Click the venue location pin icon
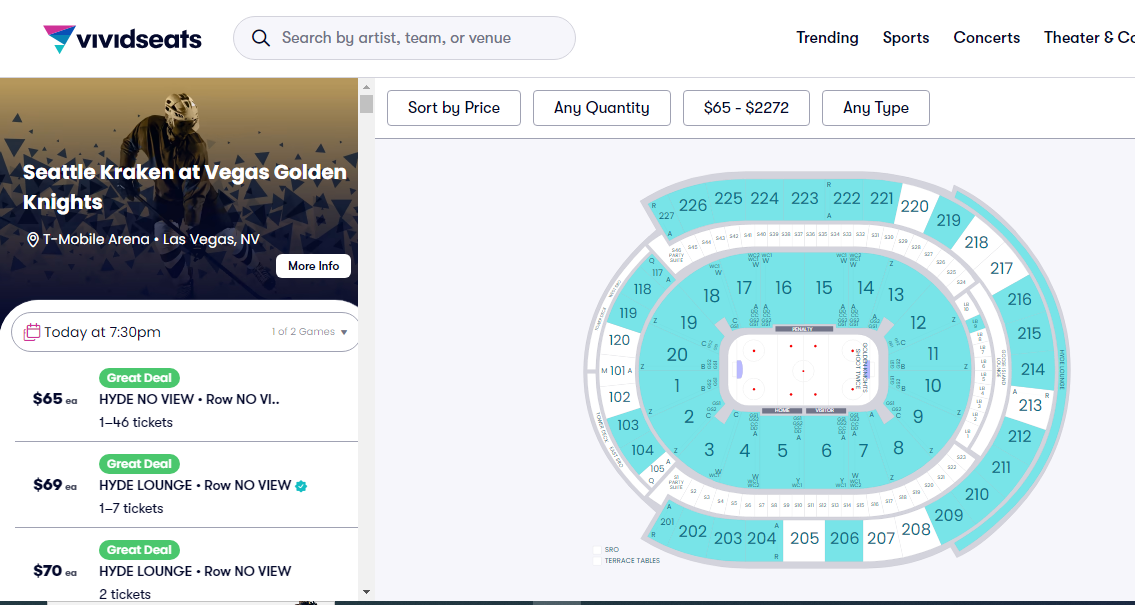This screenshot has width=1135, height=605. (32, 240)
